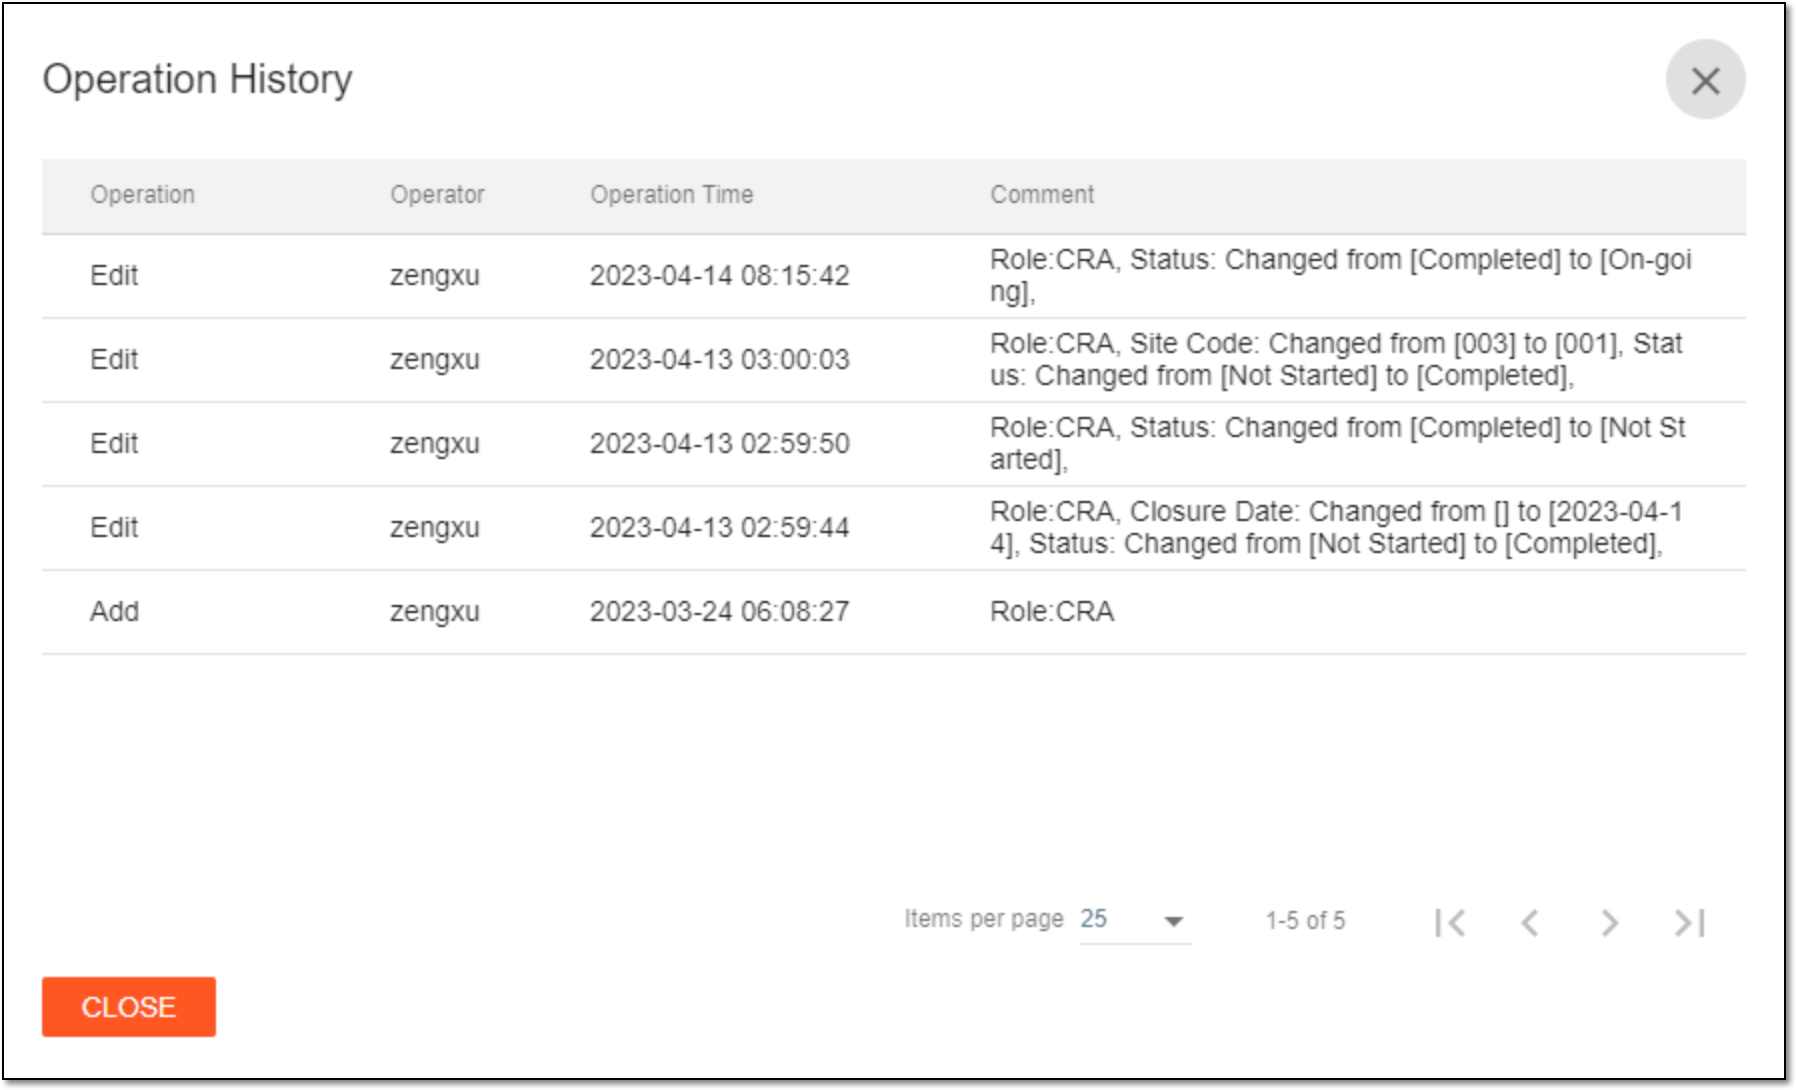Click zengxu in the 06:08:27 row

pos(435,611)
